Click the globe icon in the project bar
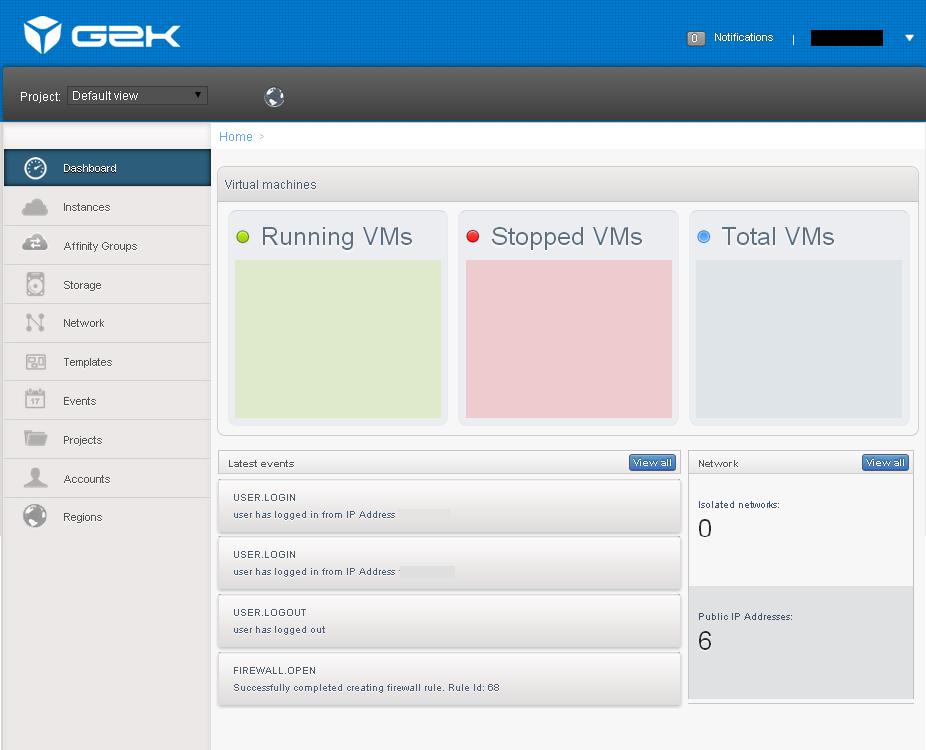The image size is (926, 750). [274, 97]
